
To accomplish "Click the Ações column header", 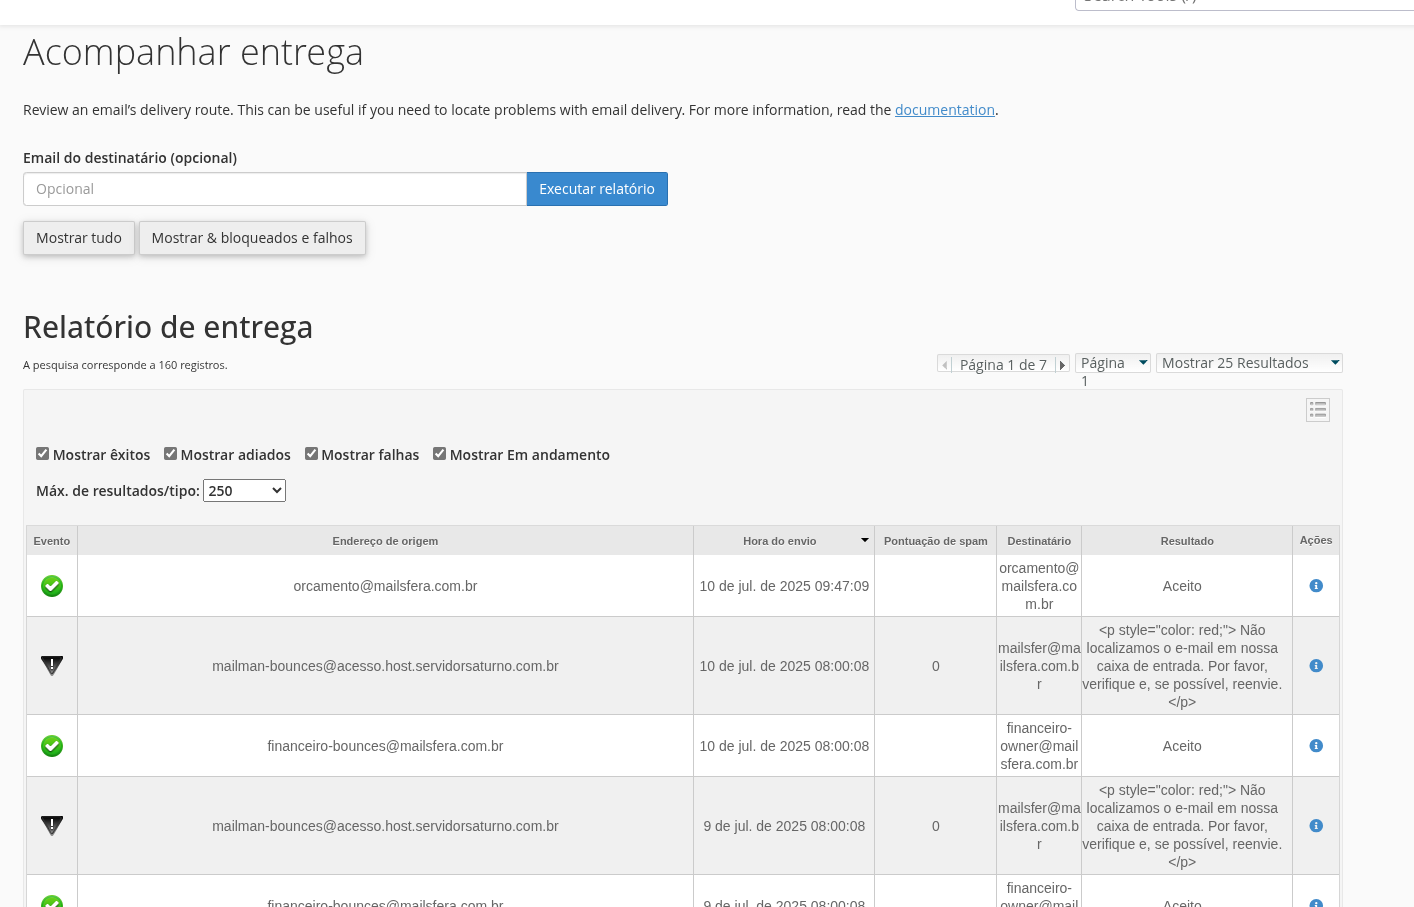I will [1316, 540].
